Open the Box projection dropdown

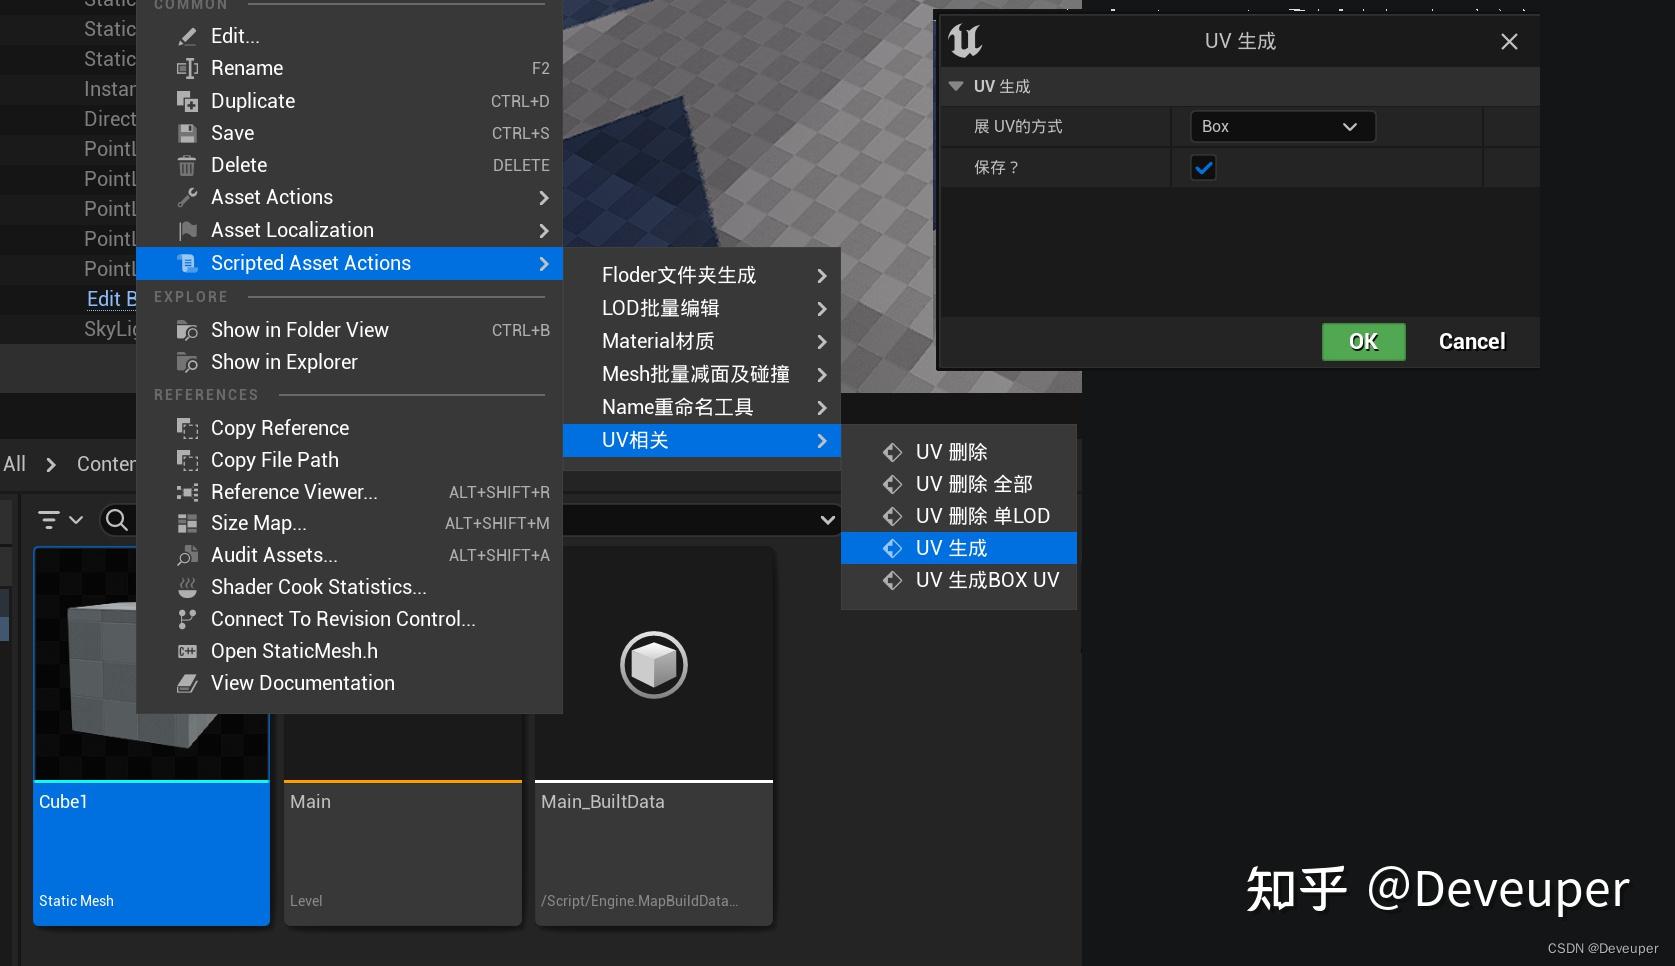(1281, 126)
